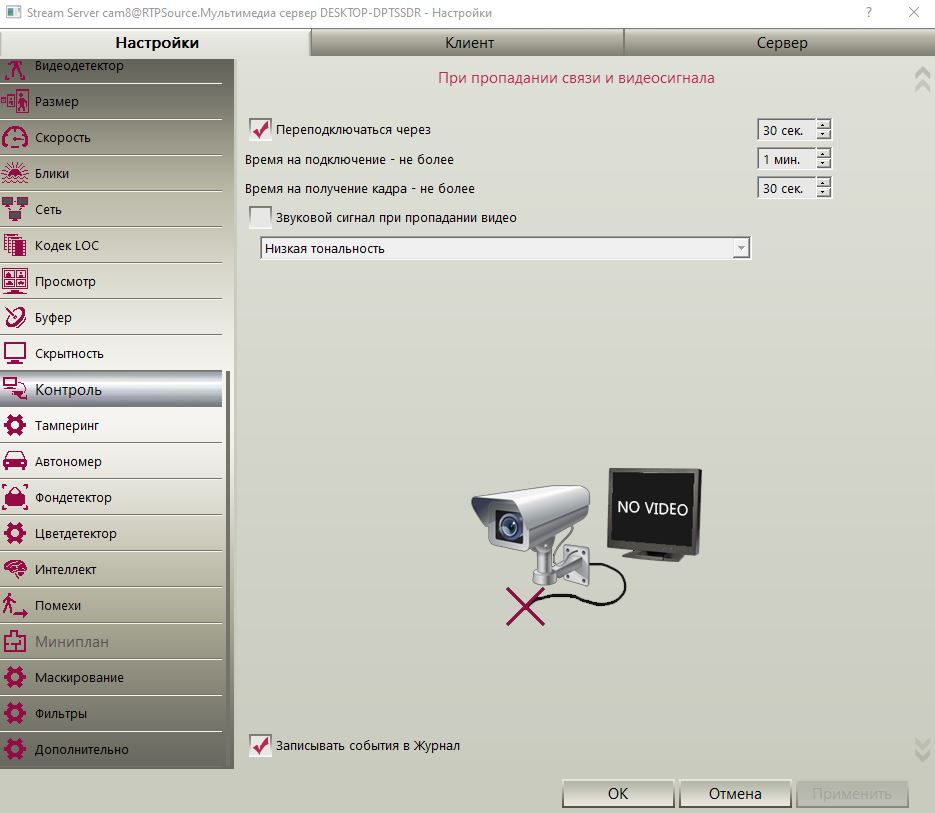Decrease the connection time limit spinner
Viewport: 935px width, 813px height.
(823, 163)
